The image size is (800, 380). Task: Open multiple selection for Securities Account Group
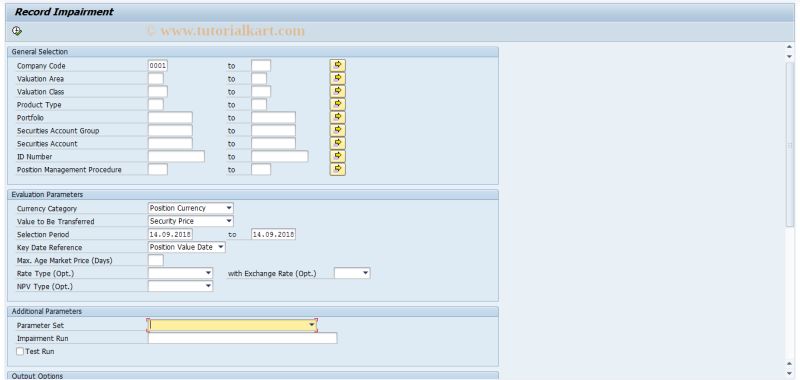(338, 130)
